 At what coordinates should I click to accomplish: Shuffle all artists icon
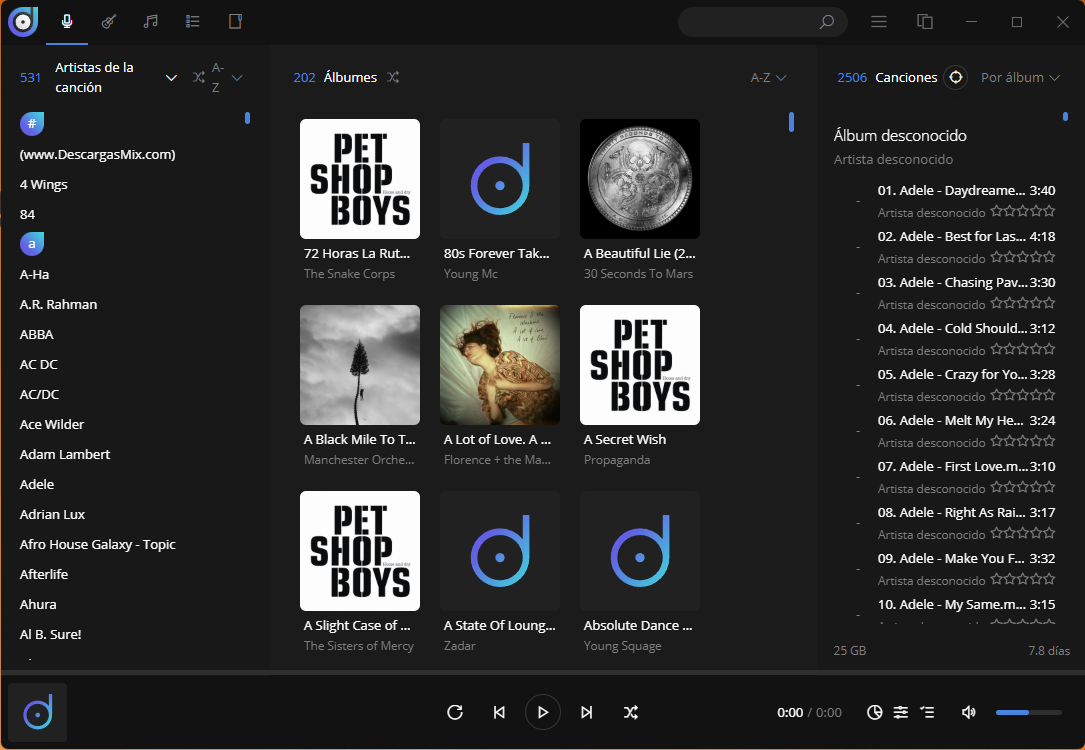(x=199, y=77)
